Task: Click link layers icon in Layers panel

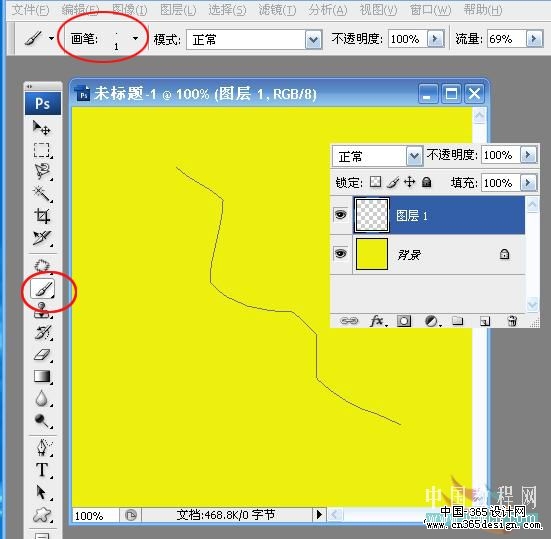Action: click(x=349, y=320)
